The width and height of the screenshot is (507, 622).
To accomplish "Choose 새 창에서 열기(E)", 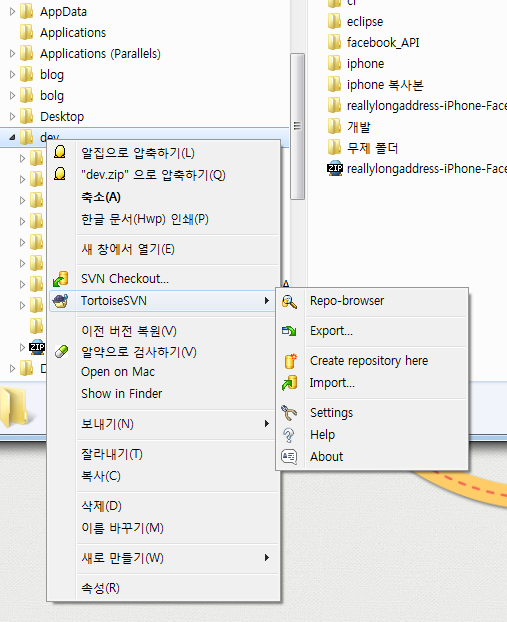I will point(163,249).
